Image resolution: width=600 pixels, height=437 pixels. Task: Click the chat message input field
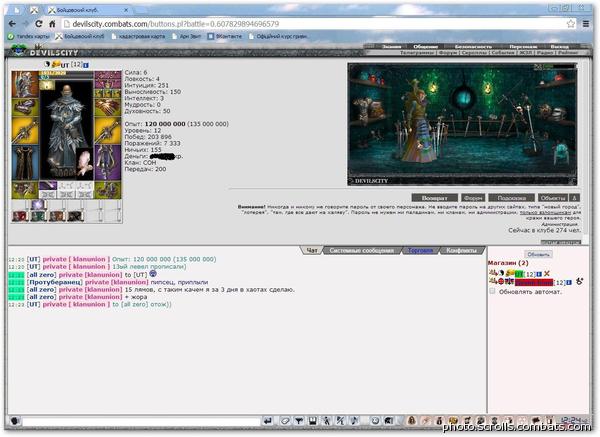(x=141, y=421)
